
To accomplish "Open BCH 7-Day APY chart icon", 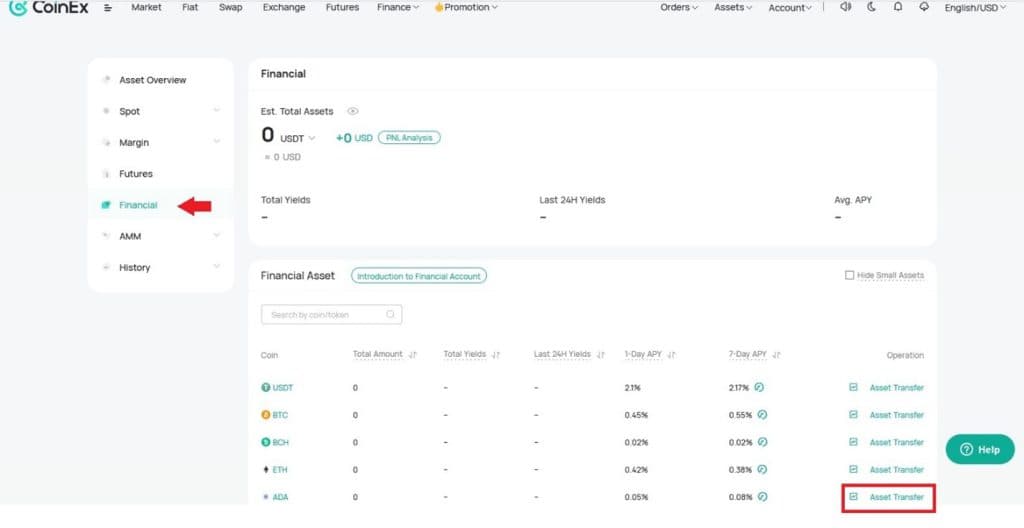I will tap(762, 442).
